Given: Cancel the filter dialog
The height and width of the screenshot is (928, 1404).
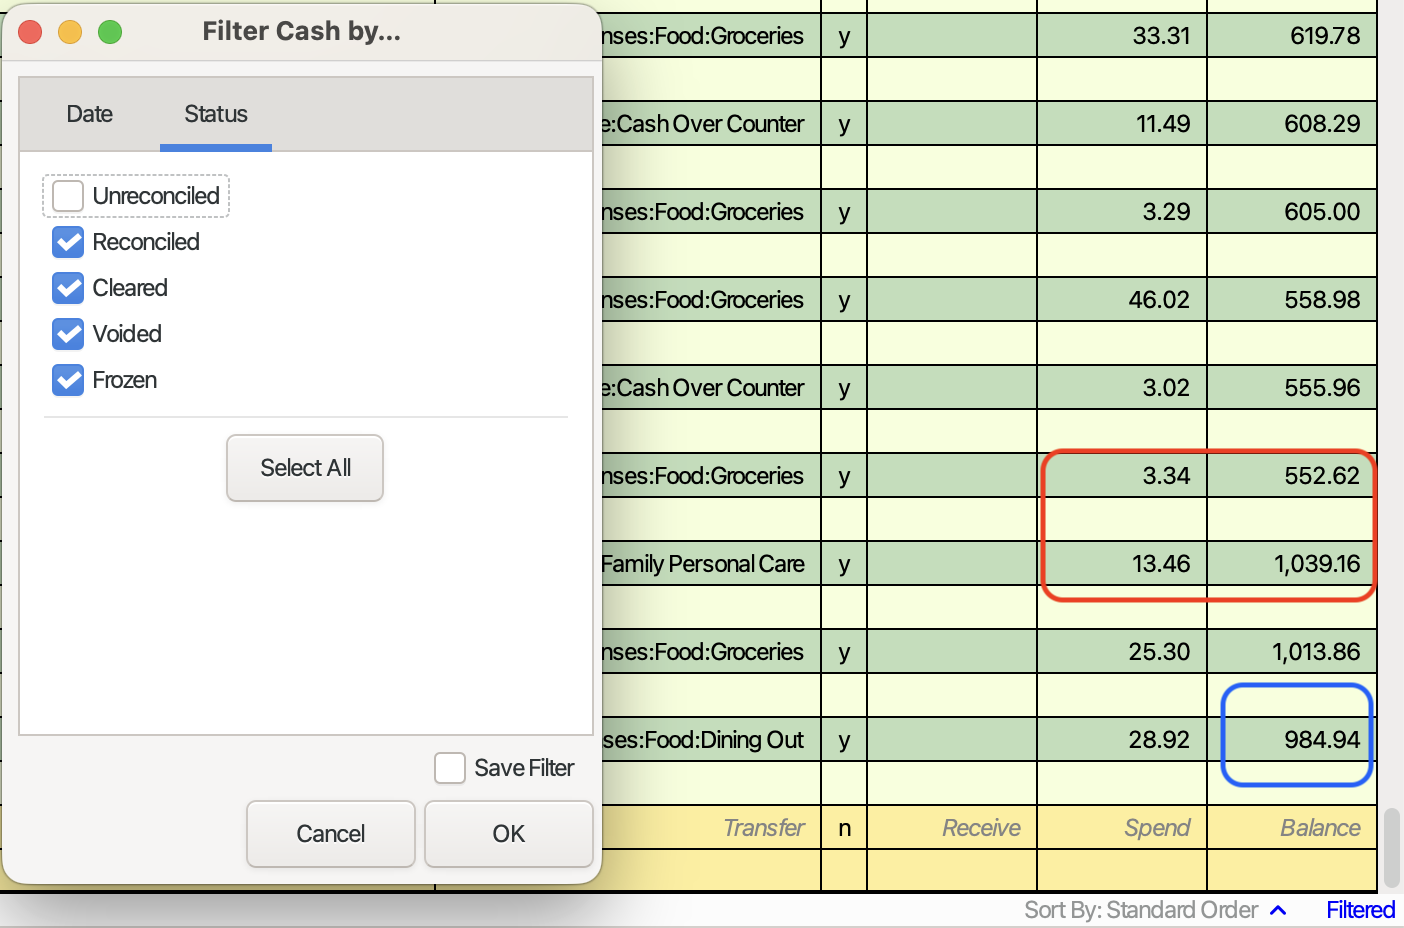Looking at the screenshot, I should (x=330, y=834).
